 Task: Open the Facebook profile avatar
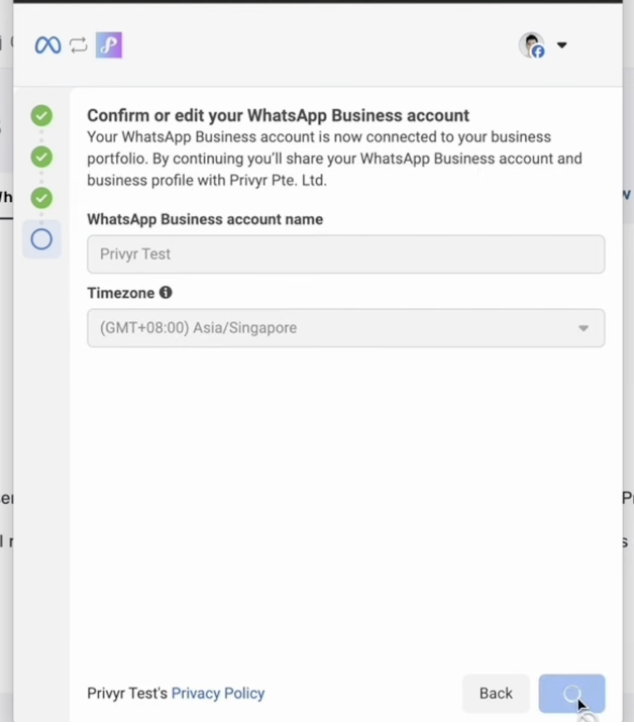tap(531, 45)
